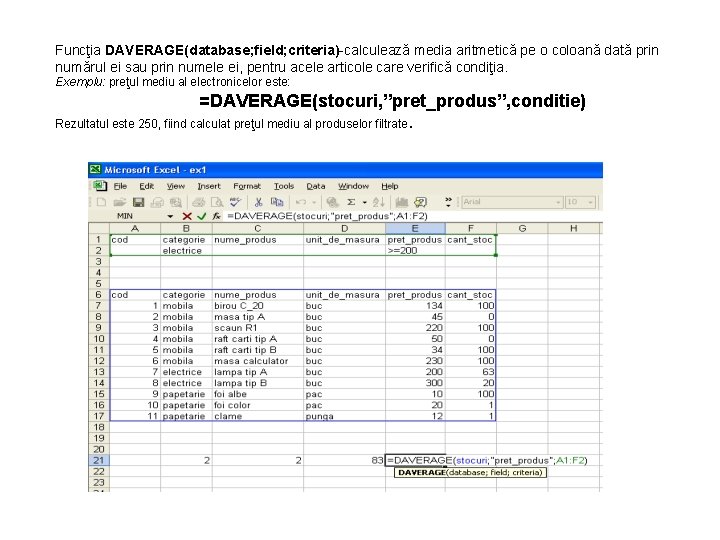720x540 pixels.
Task: Expand the toolbar options chevron
Action: (x=448, y=202)
